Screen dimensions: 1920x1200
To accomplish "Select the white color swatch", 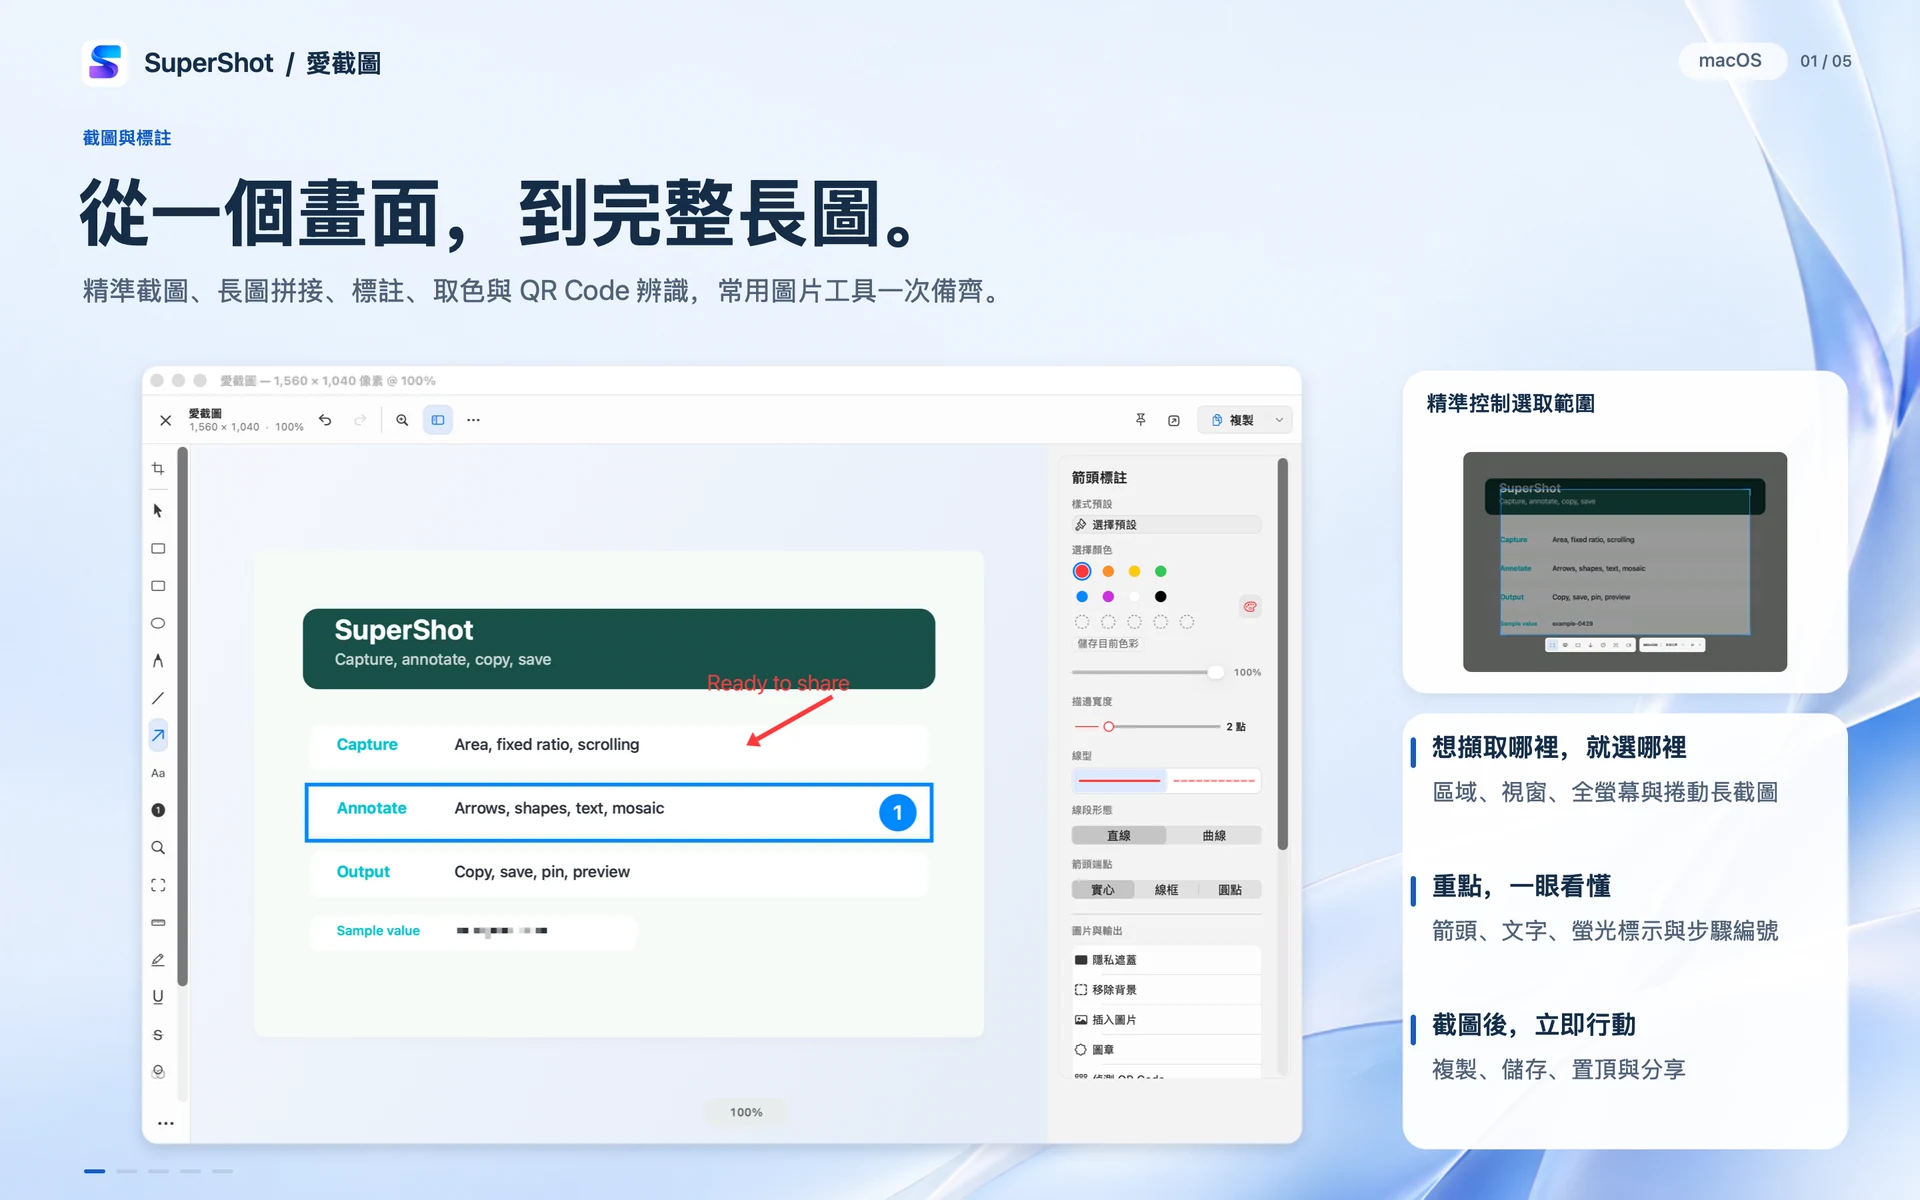I will 1134,597.
